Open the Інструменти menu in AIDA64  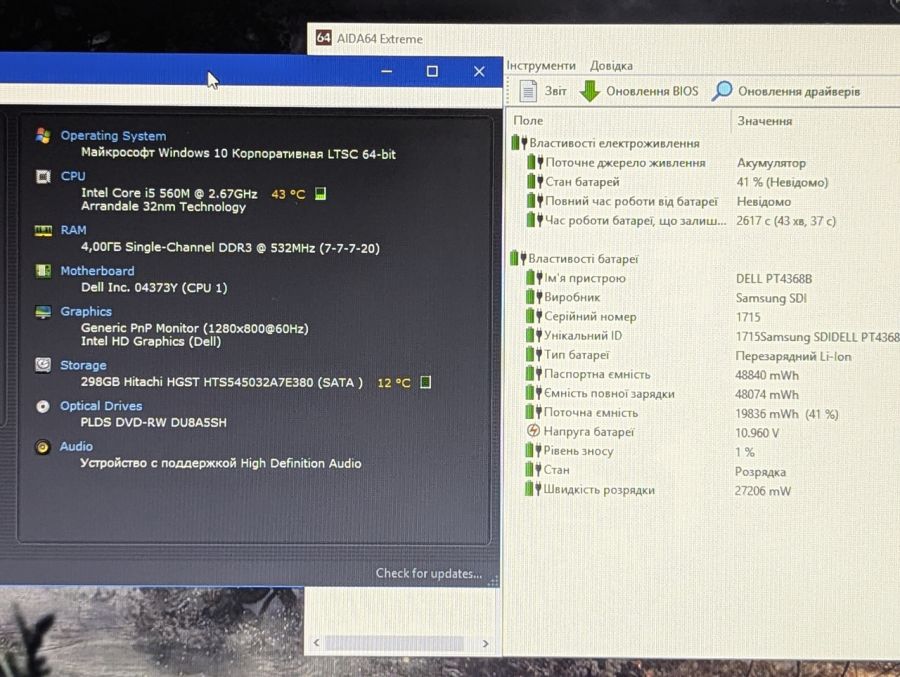pyautogui.click(x=541, y=65)
